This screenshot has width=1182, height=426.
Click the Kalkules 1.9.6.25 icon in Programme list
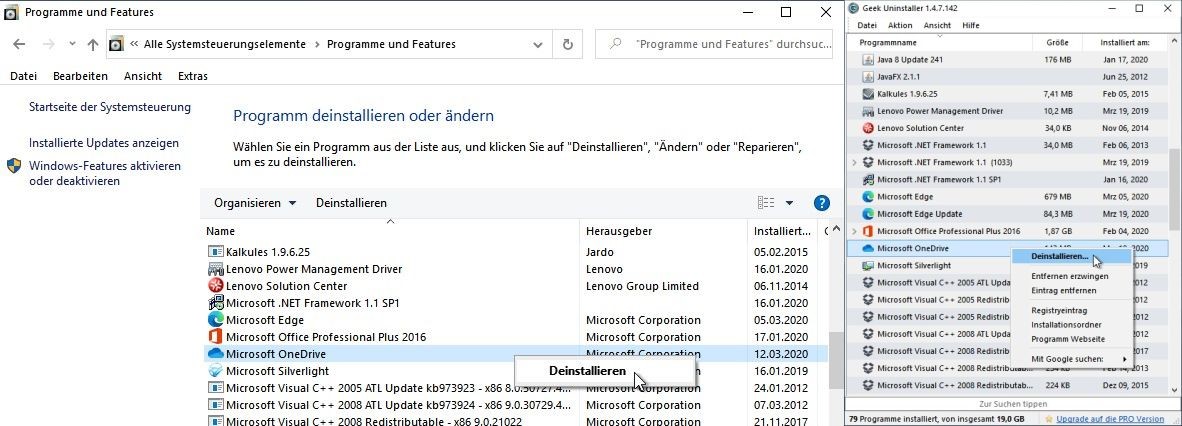tap(216, 252)
